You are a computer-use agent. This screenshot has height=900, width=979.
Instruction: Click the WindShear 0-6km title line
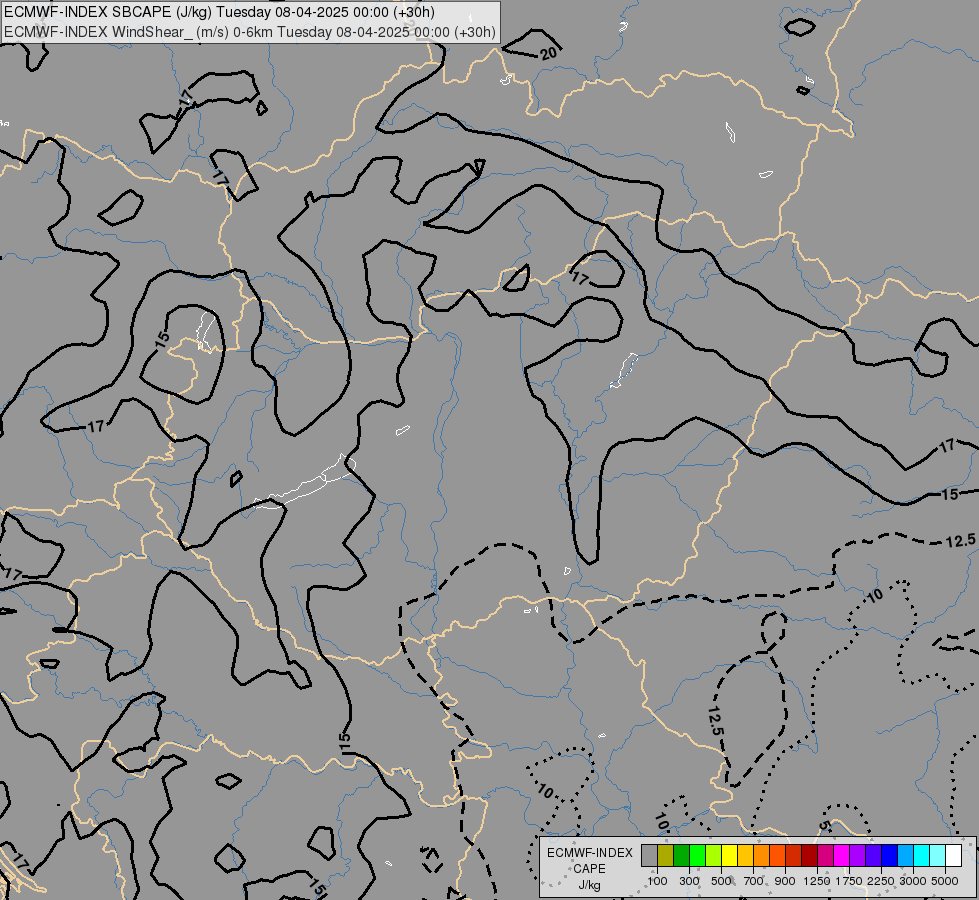tap(250, 32)
